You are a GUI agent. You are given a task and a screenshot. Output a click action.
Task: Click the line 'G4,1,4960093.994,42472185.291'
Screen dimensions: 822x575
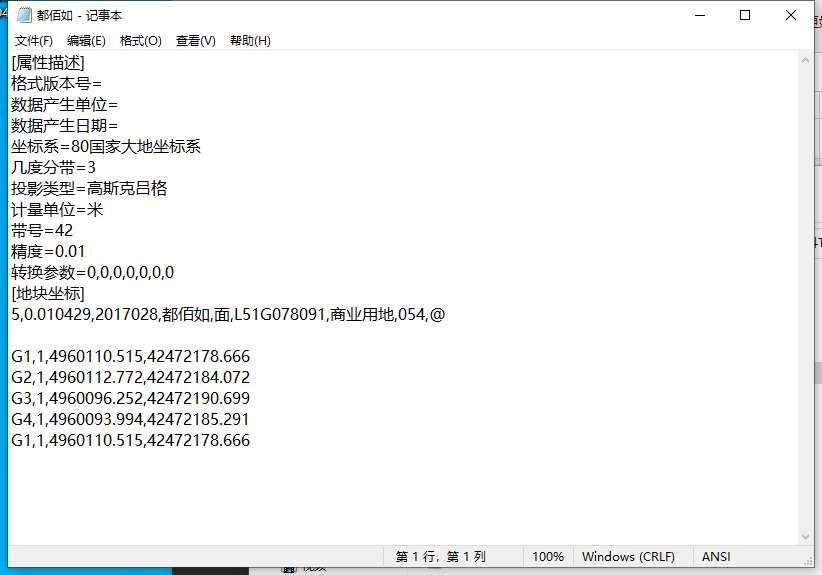click(130, 419)
